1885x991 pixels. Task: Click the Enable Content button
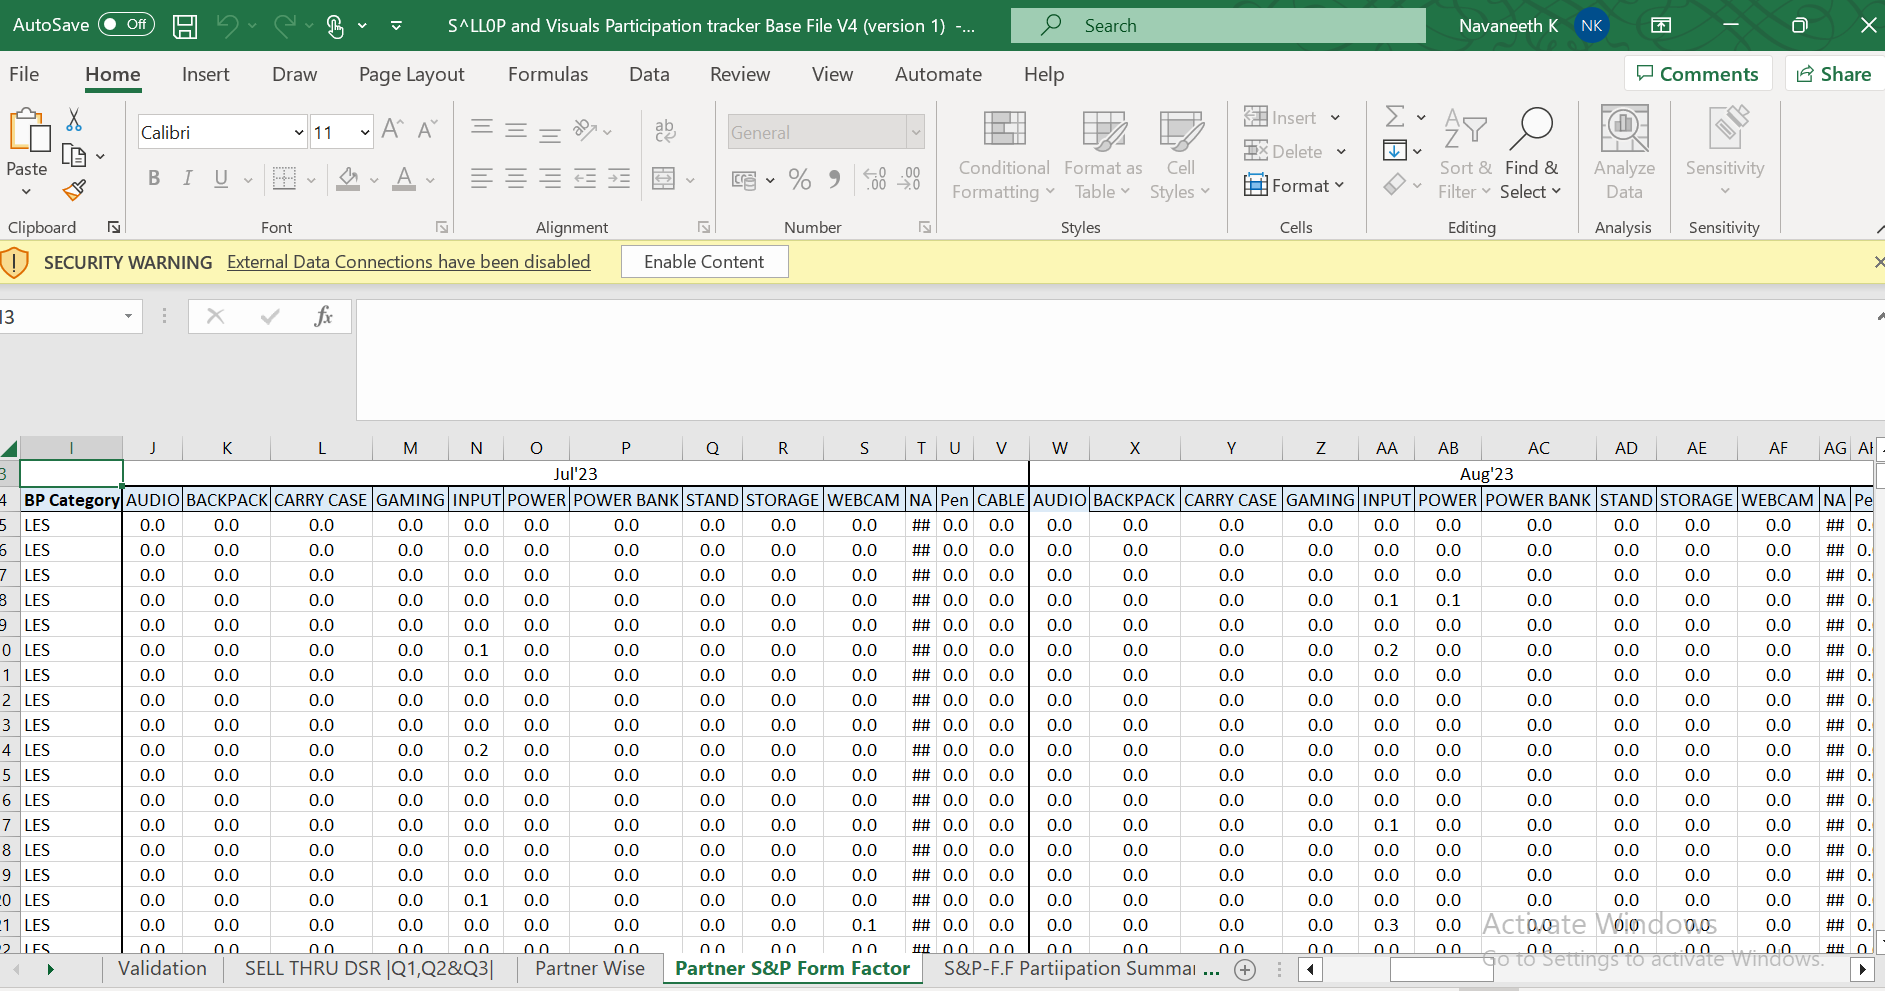[704, 262]
